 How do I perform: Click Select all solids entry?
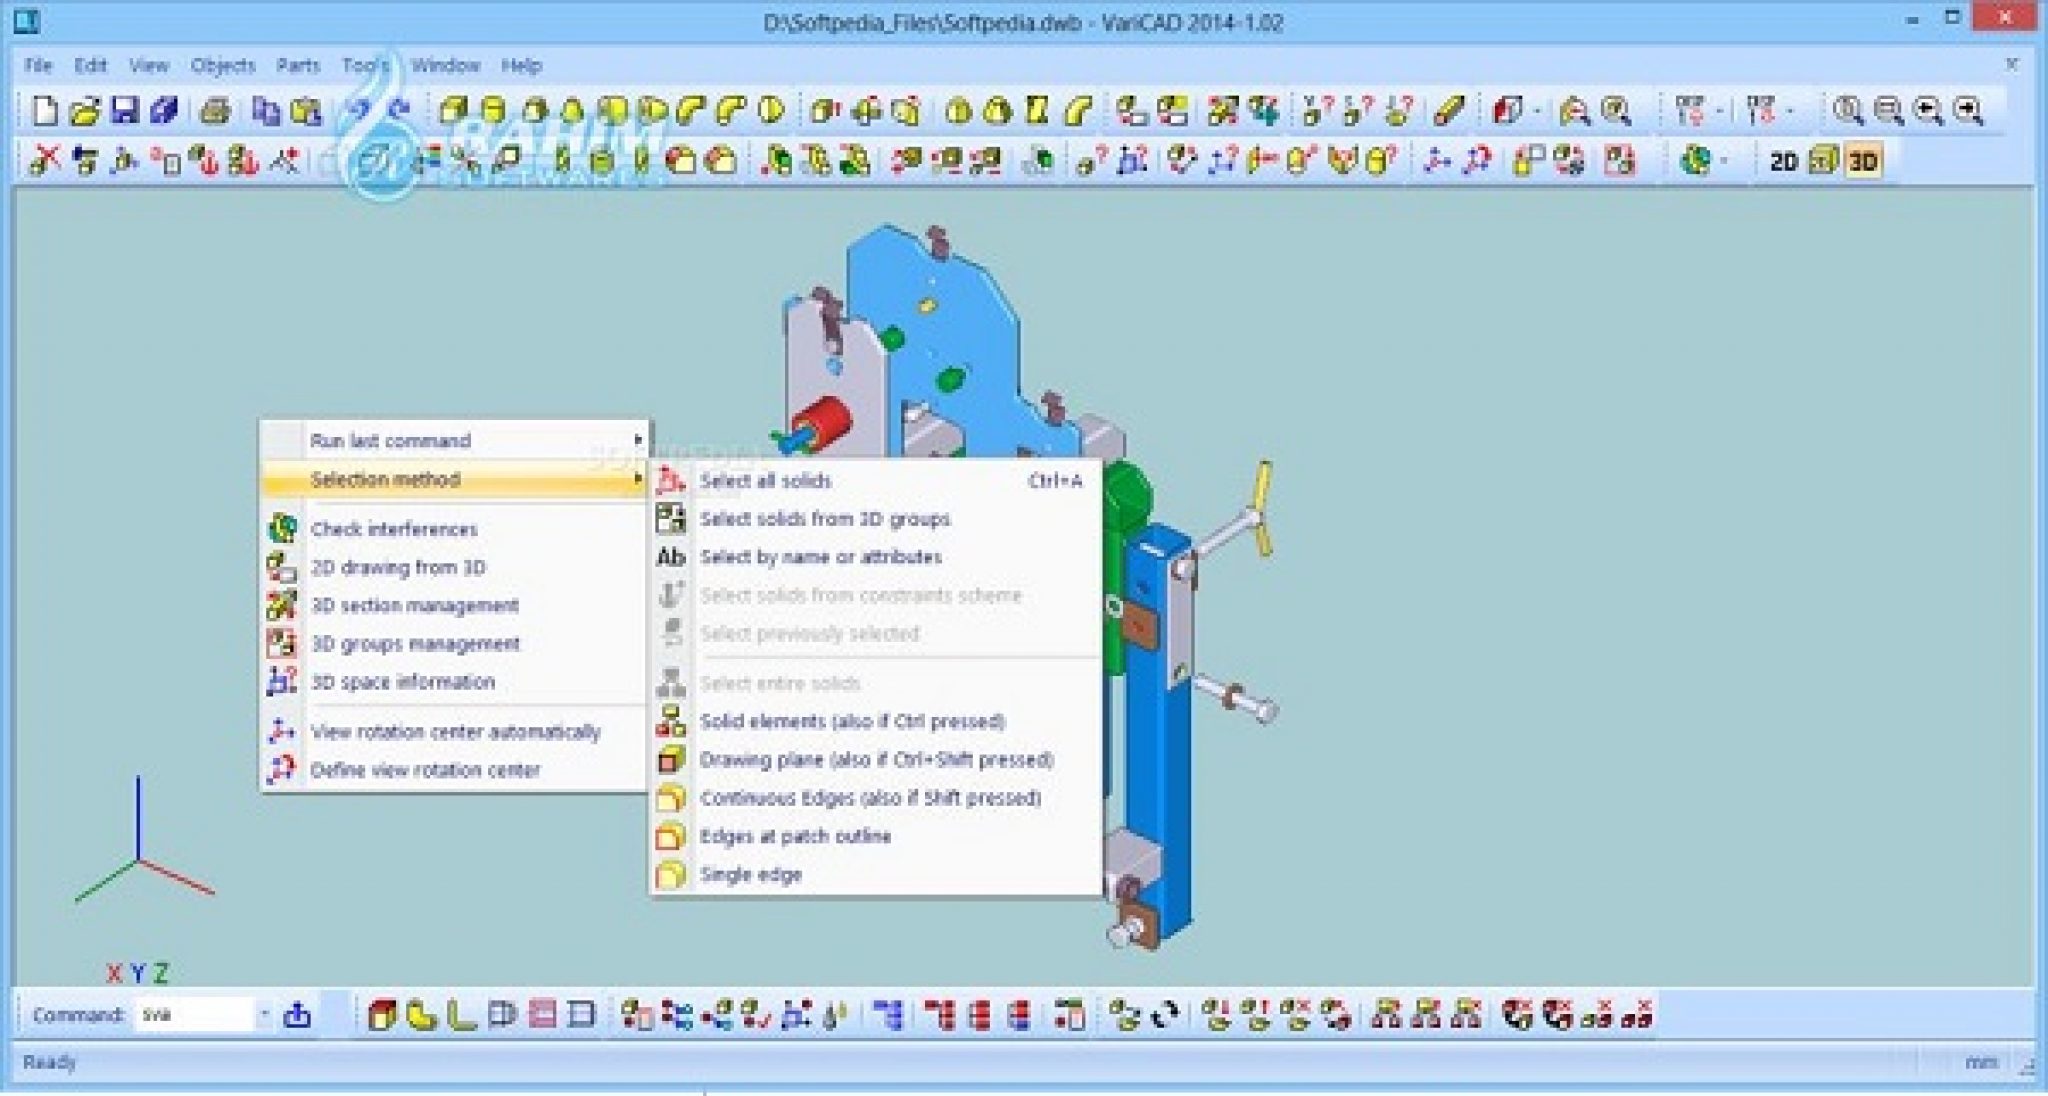[765, 481]
